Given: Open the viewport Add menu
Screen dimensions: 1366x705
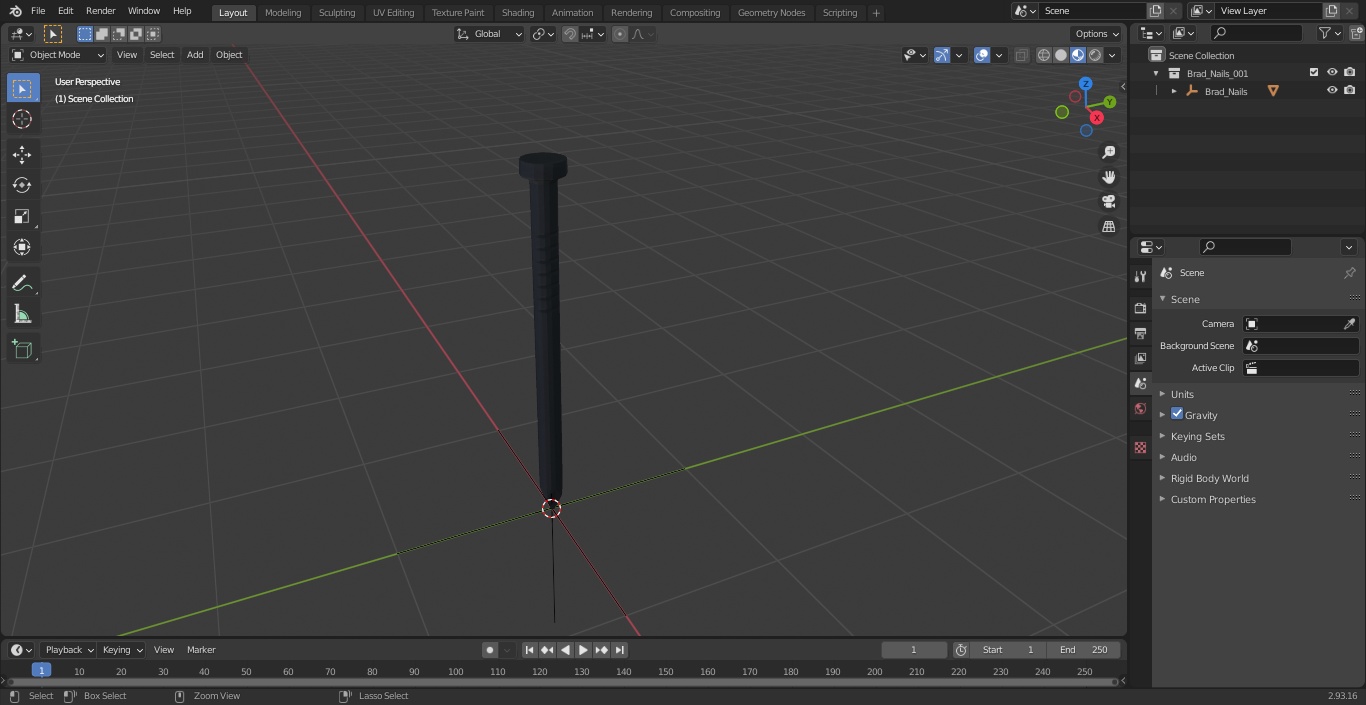Looking at the screenshot, I should pos(195,55).
